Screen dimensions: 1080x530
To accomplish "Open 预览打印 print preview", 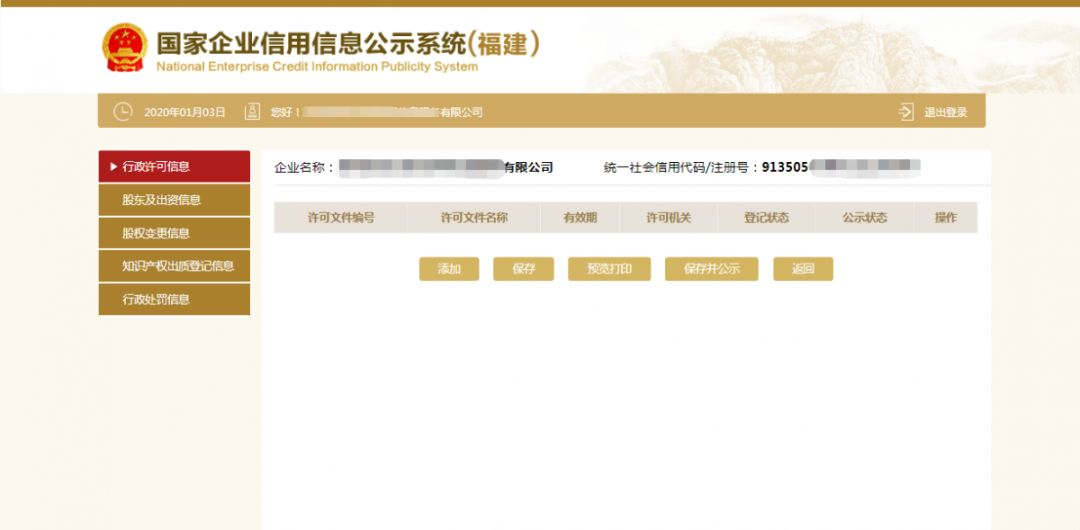I will click(609, 269).
